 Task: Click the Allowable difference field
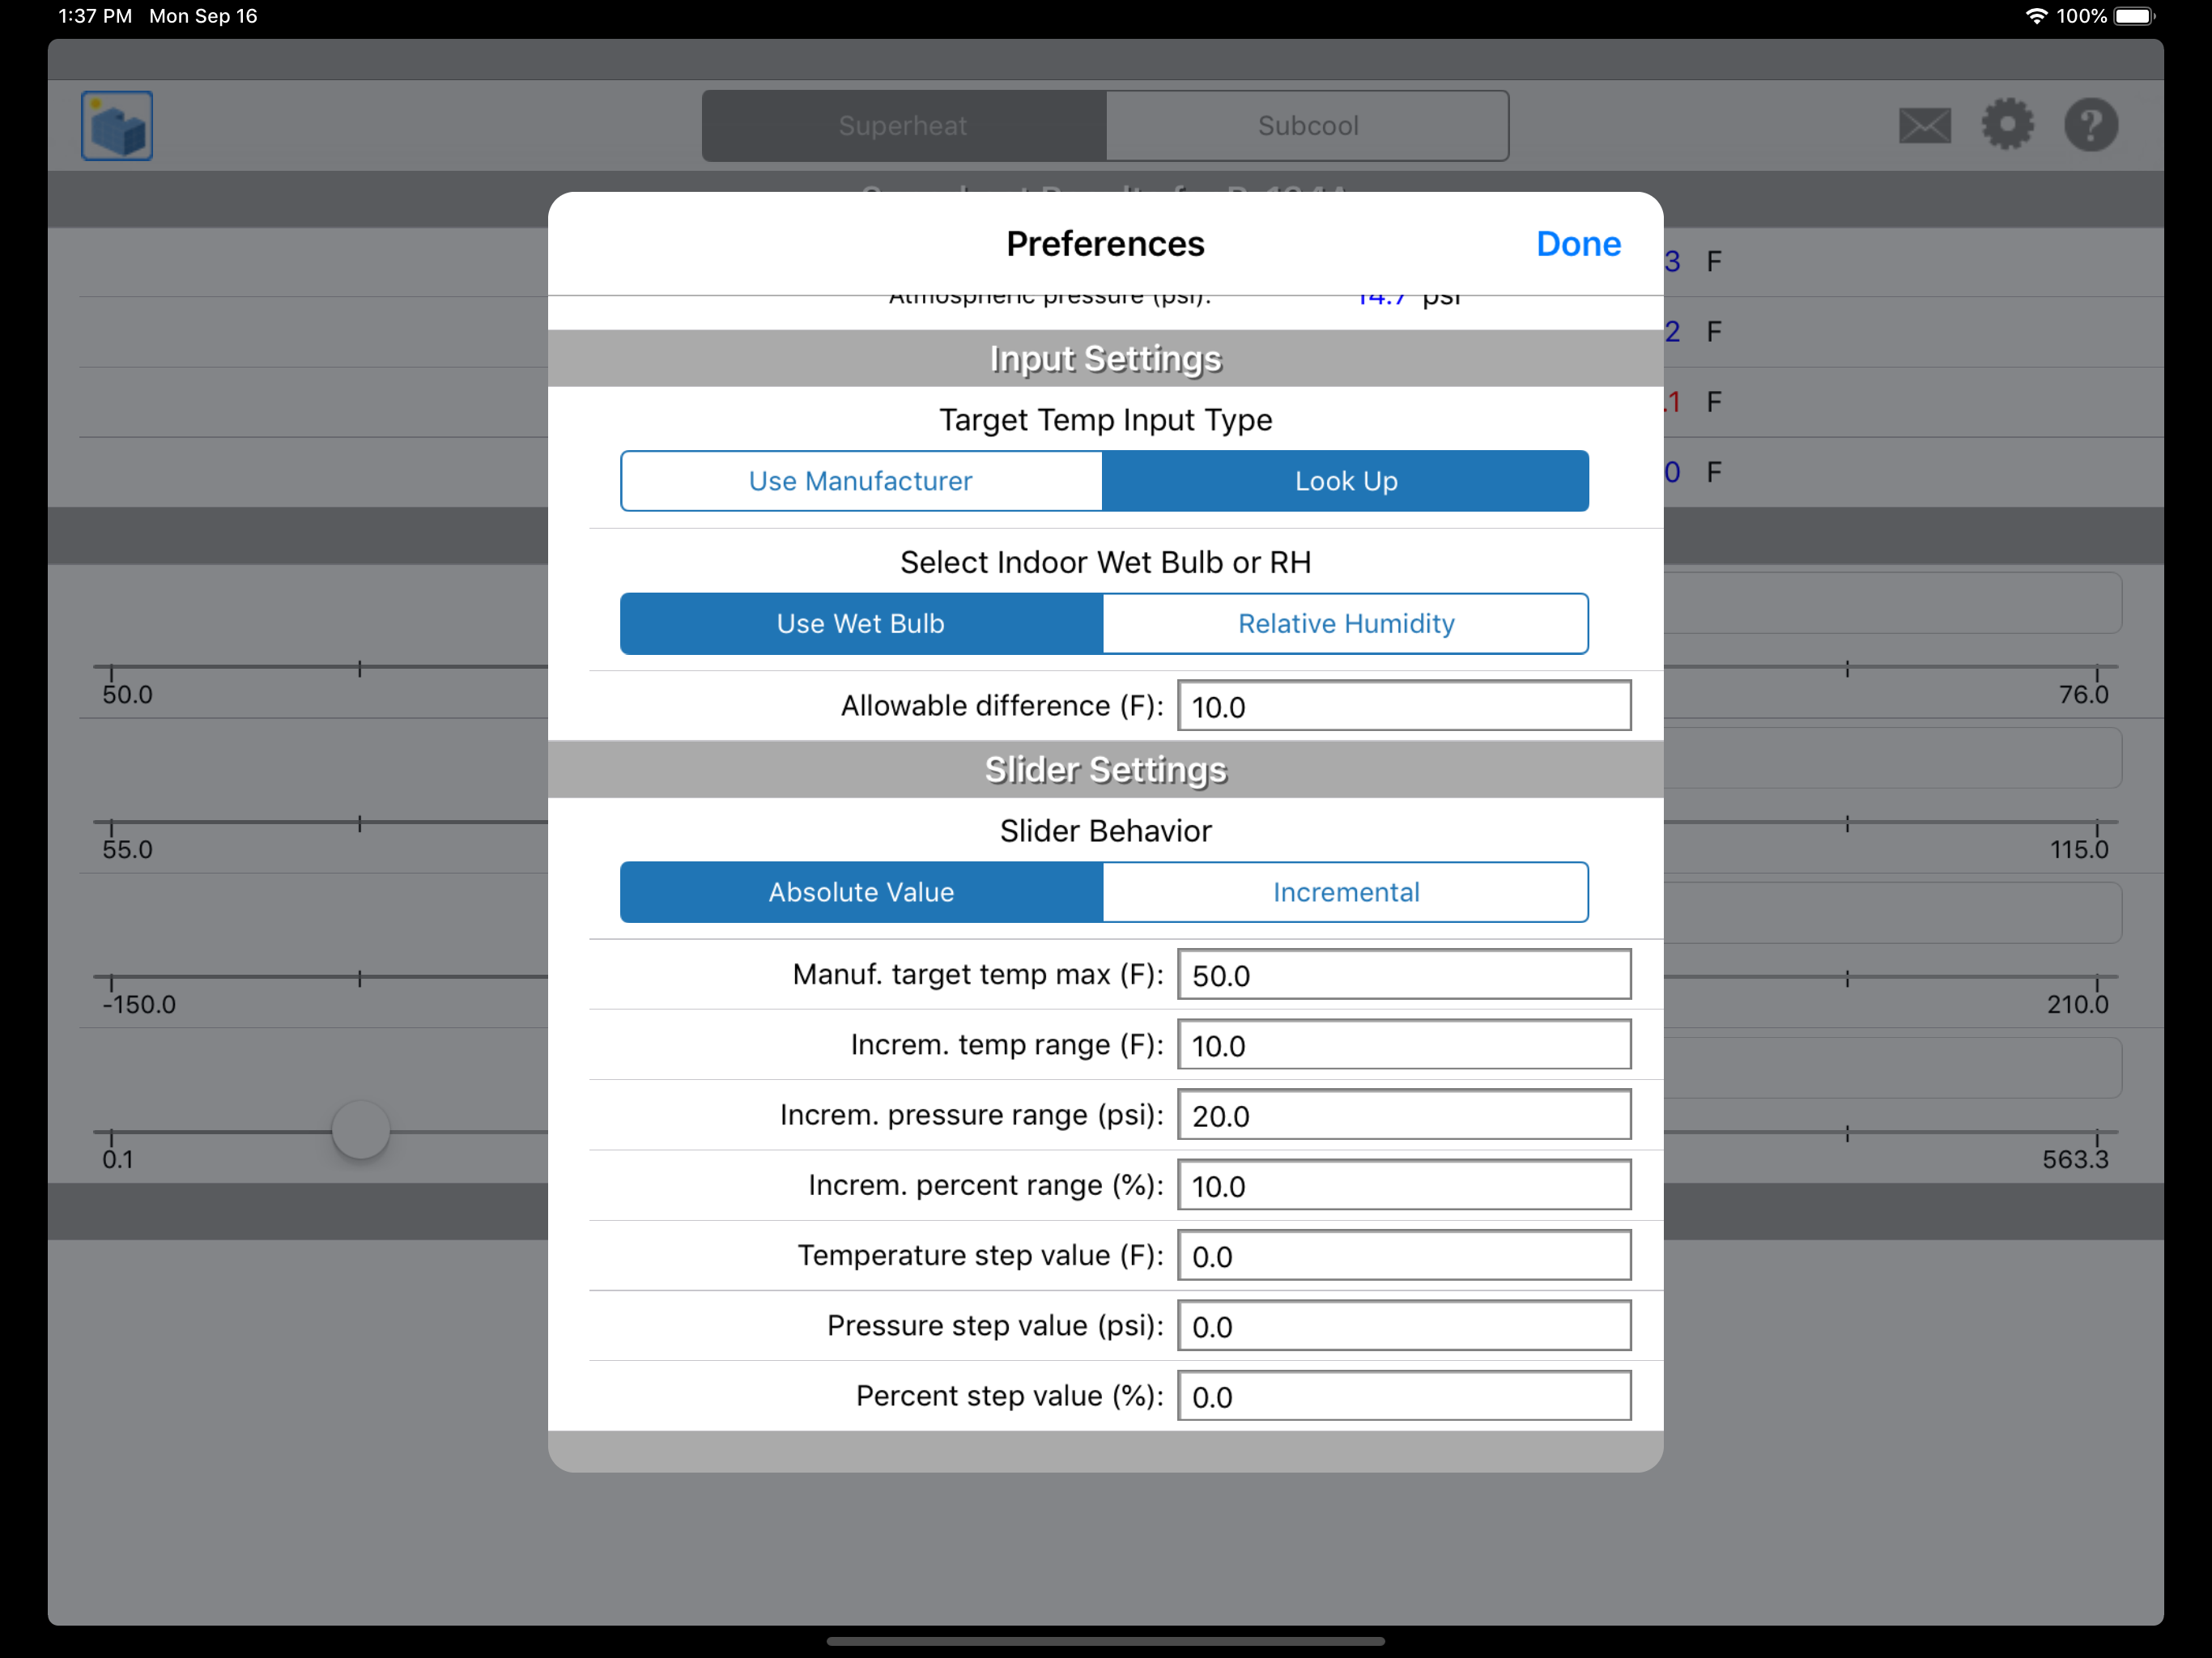(x=1403, y=707)
